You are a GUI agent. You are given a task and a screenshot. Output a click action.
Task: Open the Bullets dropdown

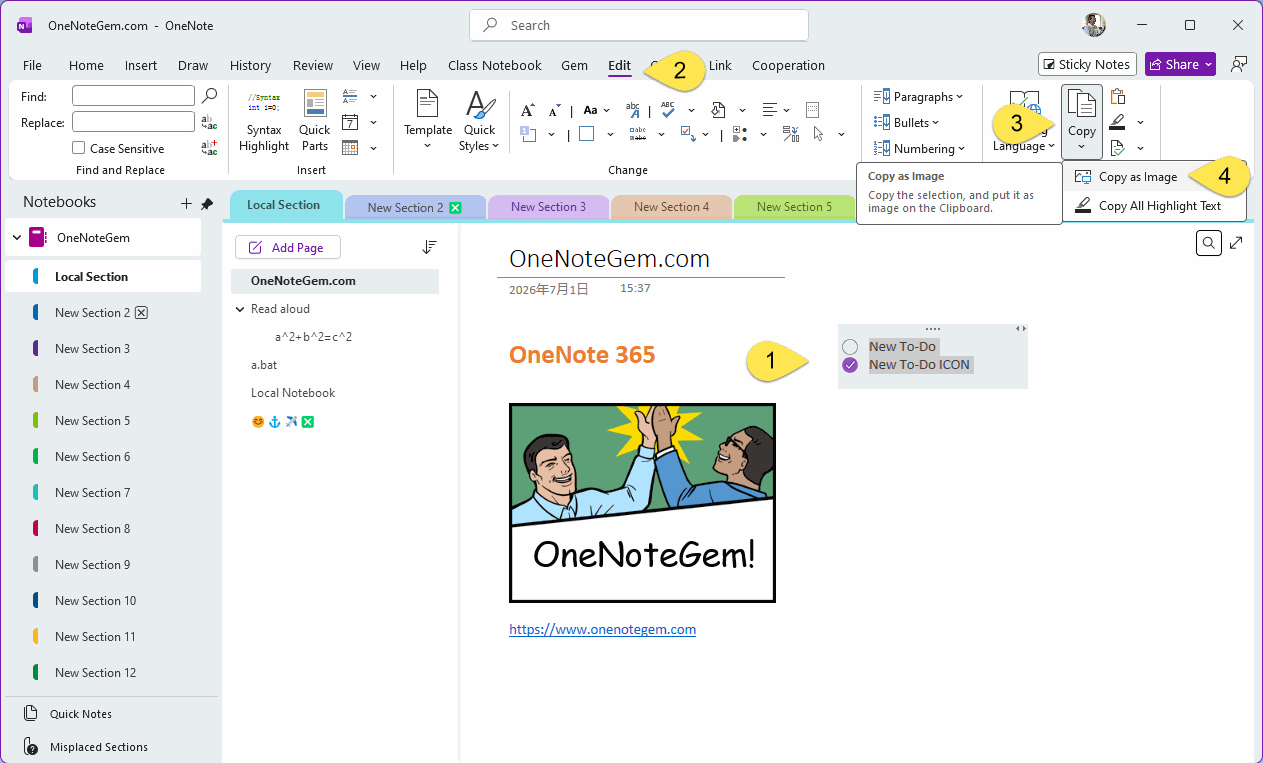907,122
